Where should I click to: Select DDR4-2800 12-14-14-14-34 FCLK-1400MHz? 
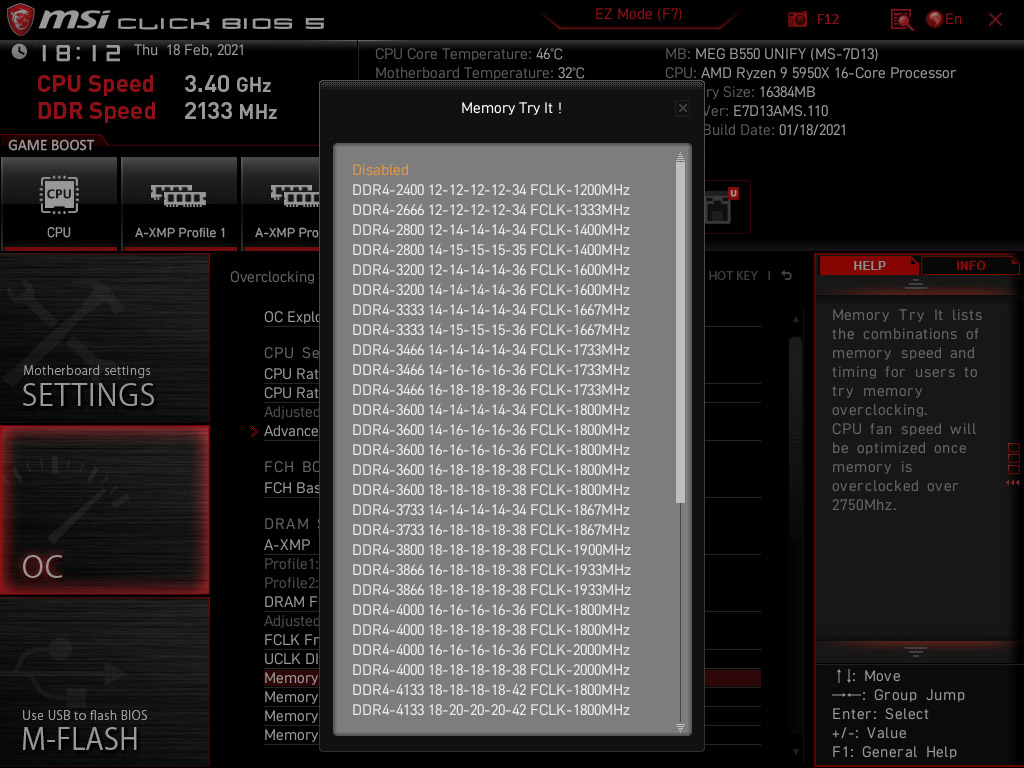491,230
